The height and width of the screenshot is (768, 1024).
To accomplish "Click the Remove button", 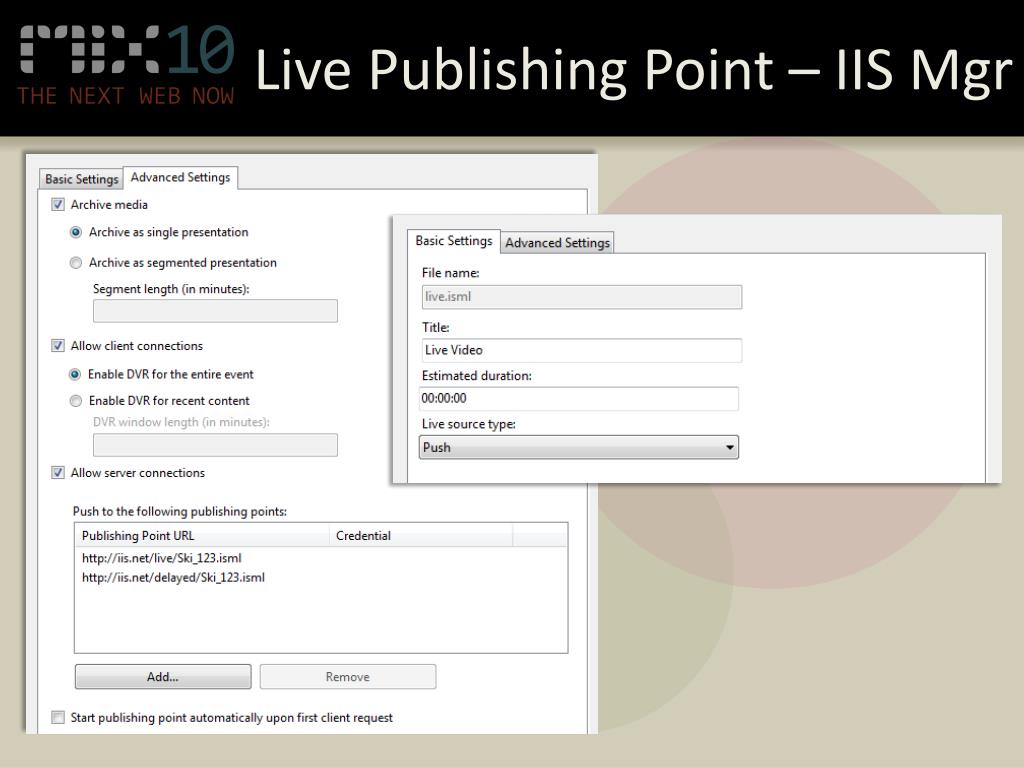I will pyautogui.click(x=348, y=677).
